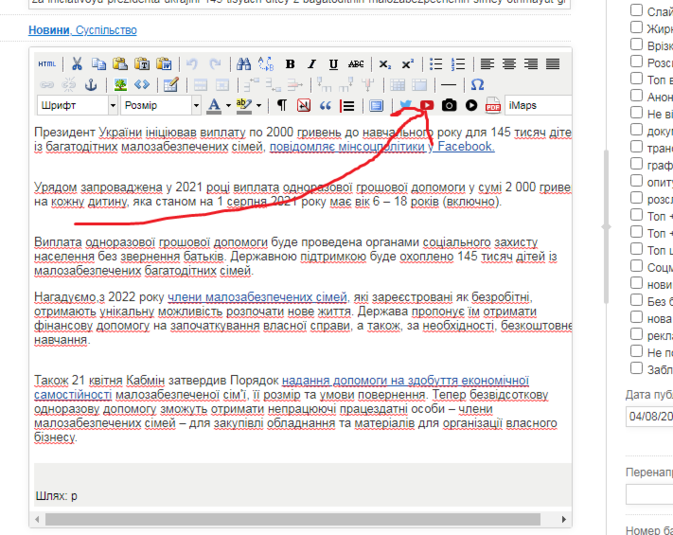The width and height of the screenshot is (673, 535).
Task: Toggle bold formatting in editor
Action: pos(290,64)
